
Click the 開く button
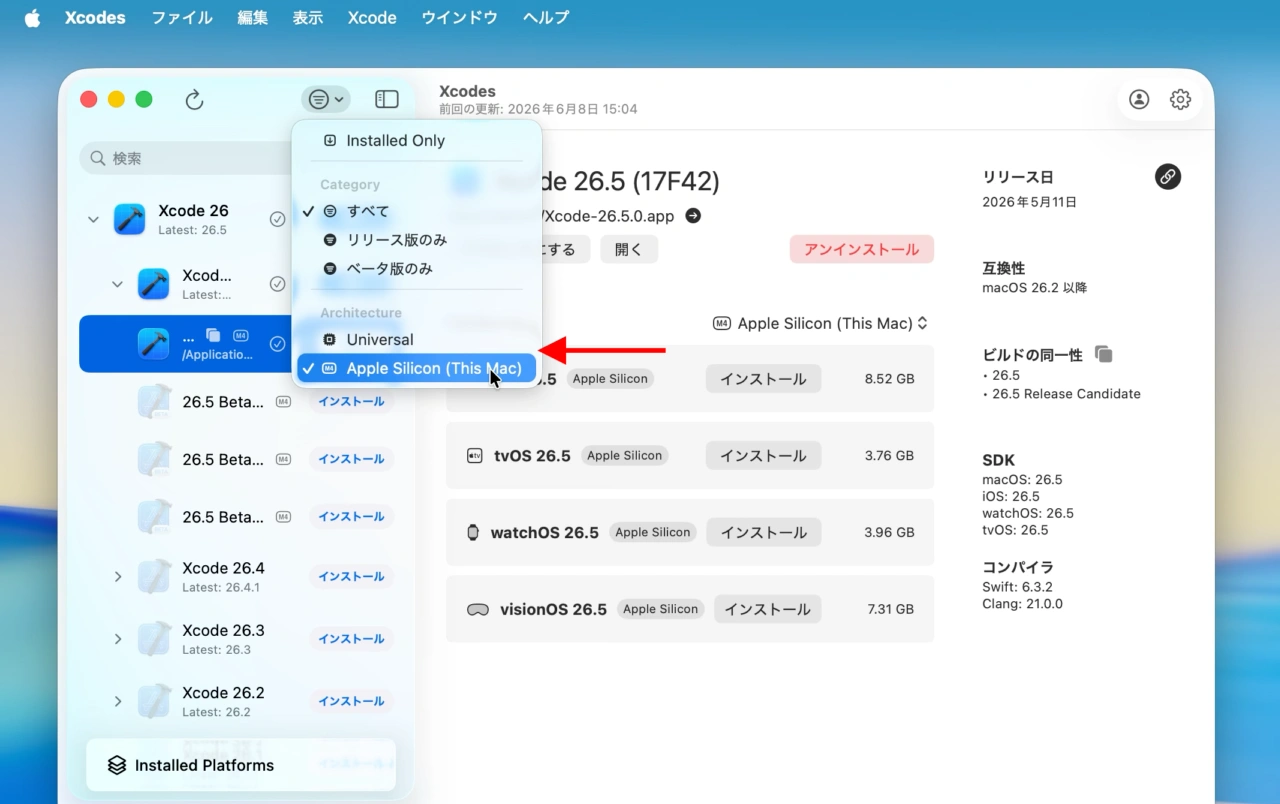tap(629, 249)
